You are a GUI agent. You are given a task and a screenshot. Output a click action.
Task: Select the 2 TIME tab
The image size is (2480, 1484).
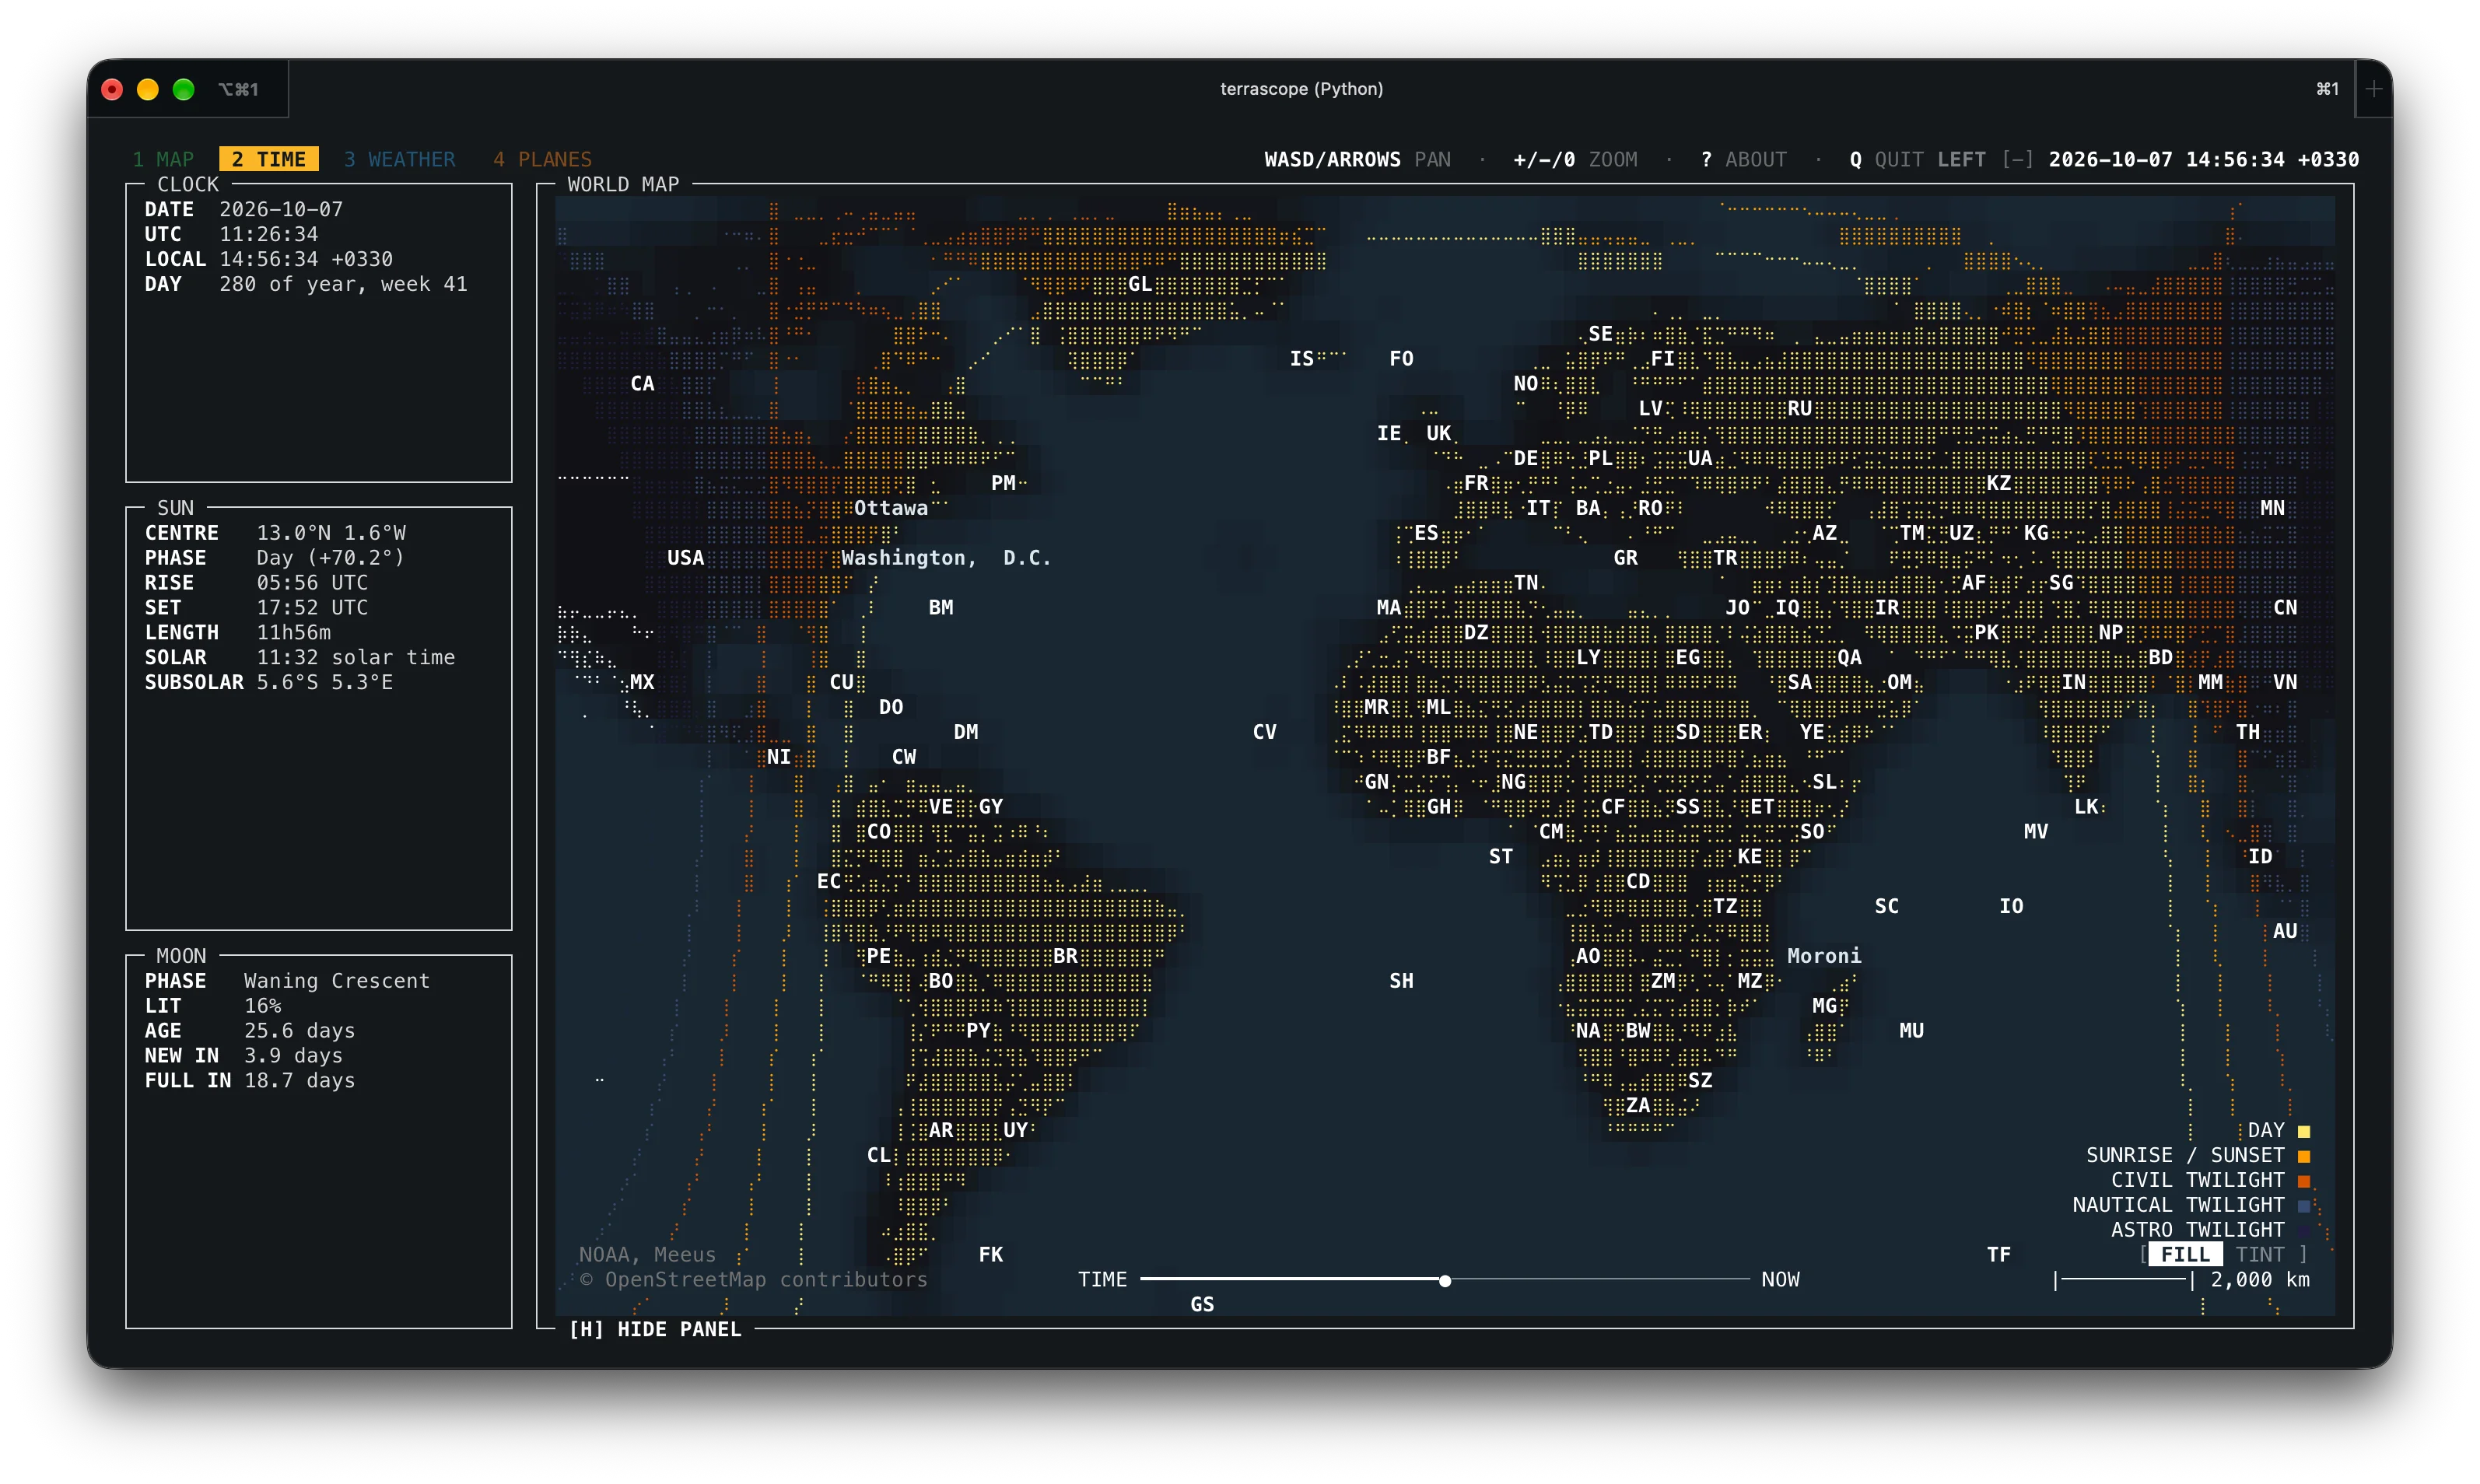click(268, 159)
